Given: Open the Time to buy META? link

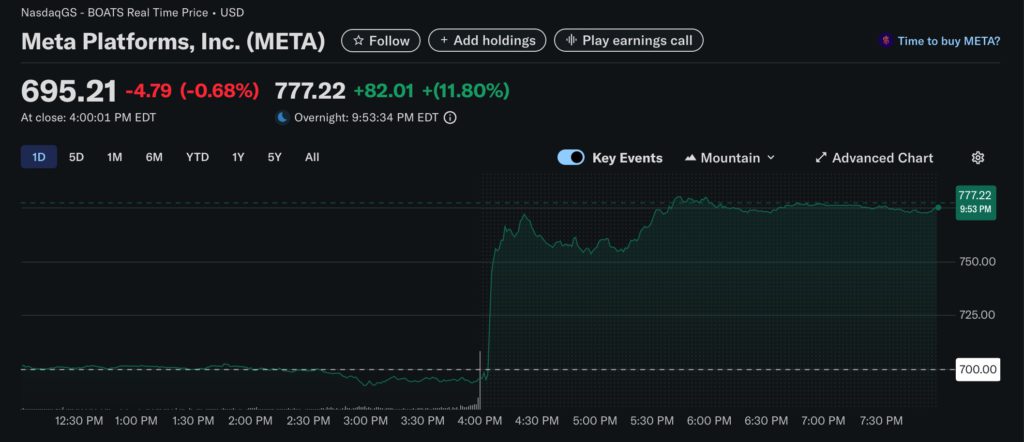Looking at the screenshot, I should [948, 40].
